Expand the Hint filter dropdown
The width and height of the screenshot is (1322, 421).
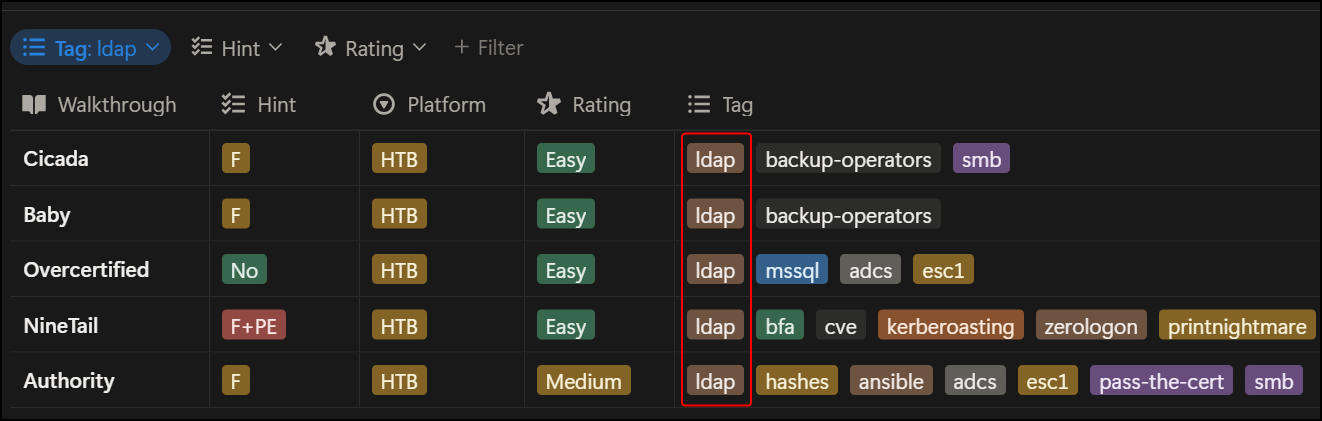click(237, 47)
